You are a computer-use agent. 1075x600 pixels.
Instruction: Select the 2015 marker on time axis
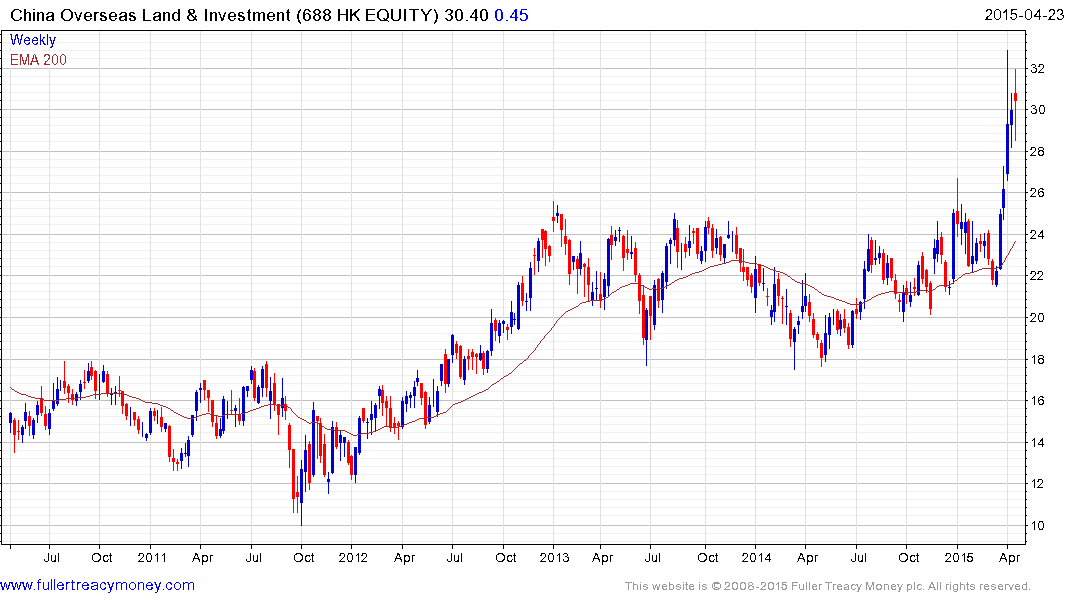tap(959, 557)
